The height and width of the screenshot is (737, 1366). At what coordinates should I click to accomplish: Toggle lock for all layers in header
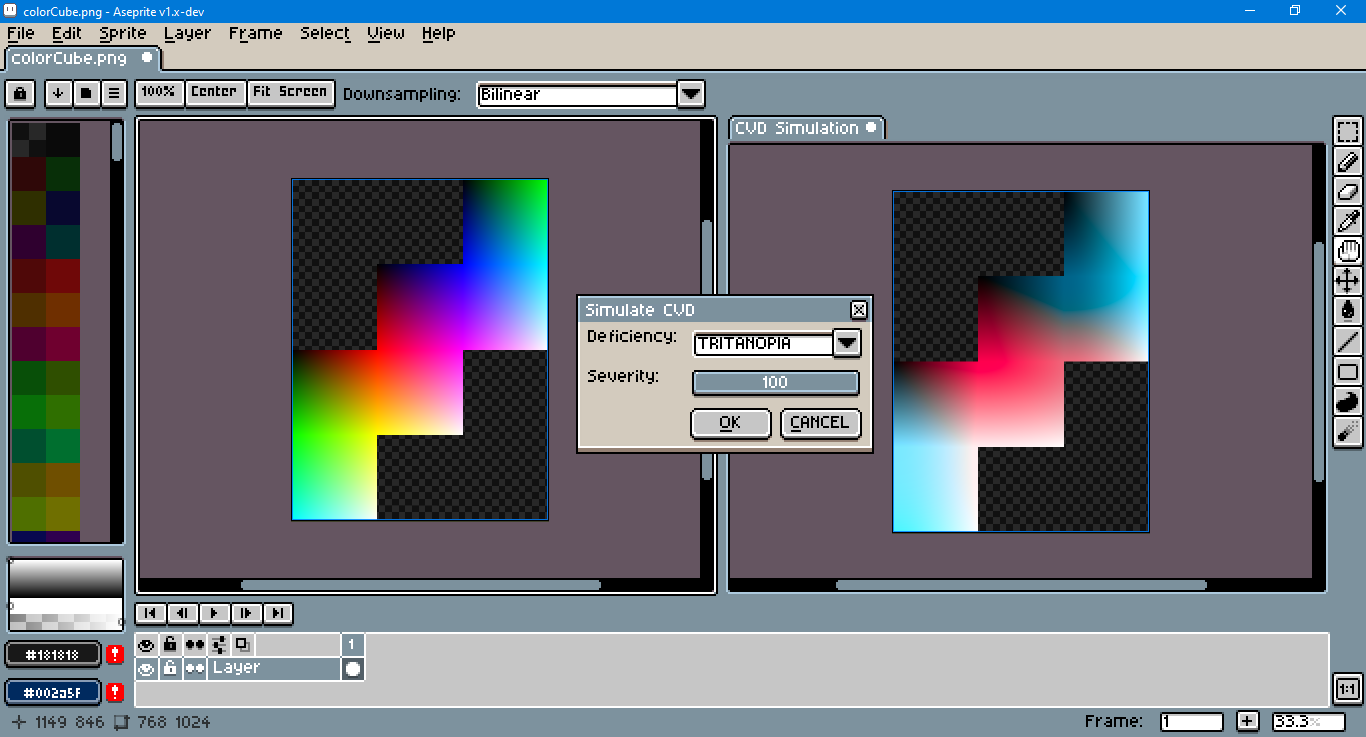pos(171,644)
